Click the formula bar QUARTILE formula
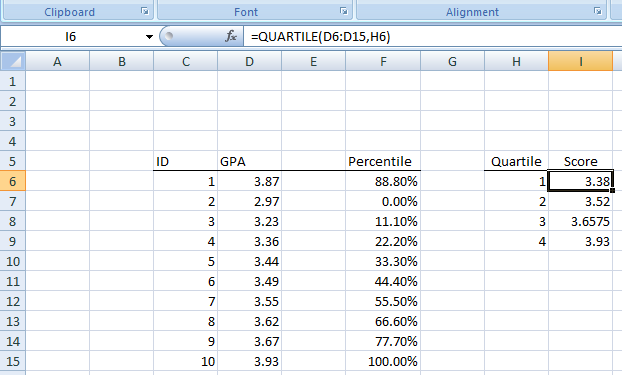The width and height of the screenshot is (622, 375). pos(321,37)
